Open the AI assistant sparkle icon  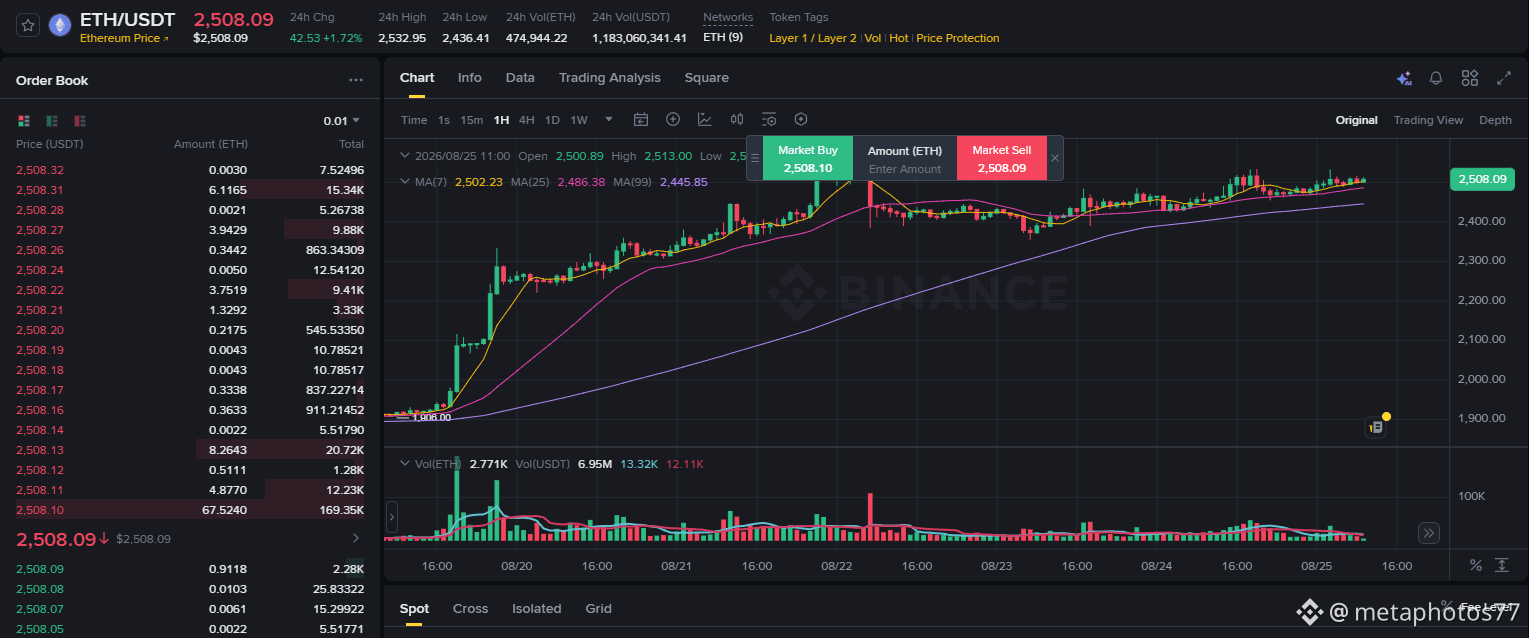[x=1404, y=78]
